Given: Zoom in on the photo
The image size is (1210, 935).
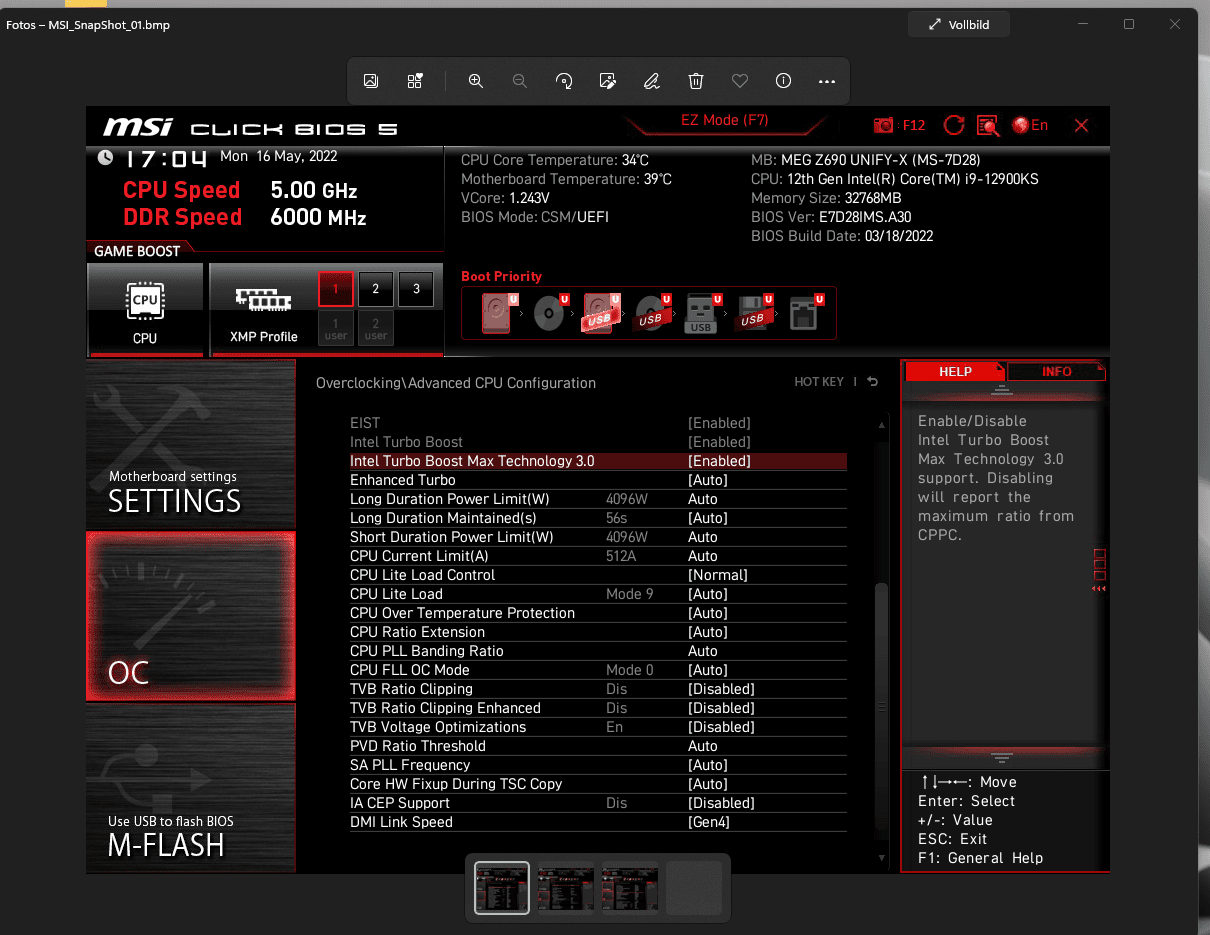Looking at the screenshot, I should [x=476, y=81].
